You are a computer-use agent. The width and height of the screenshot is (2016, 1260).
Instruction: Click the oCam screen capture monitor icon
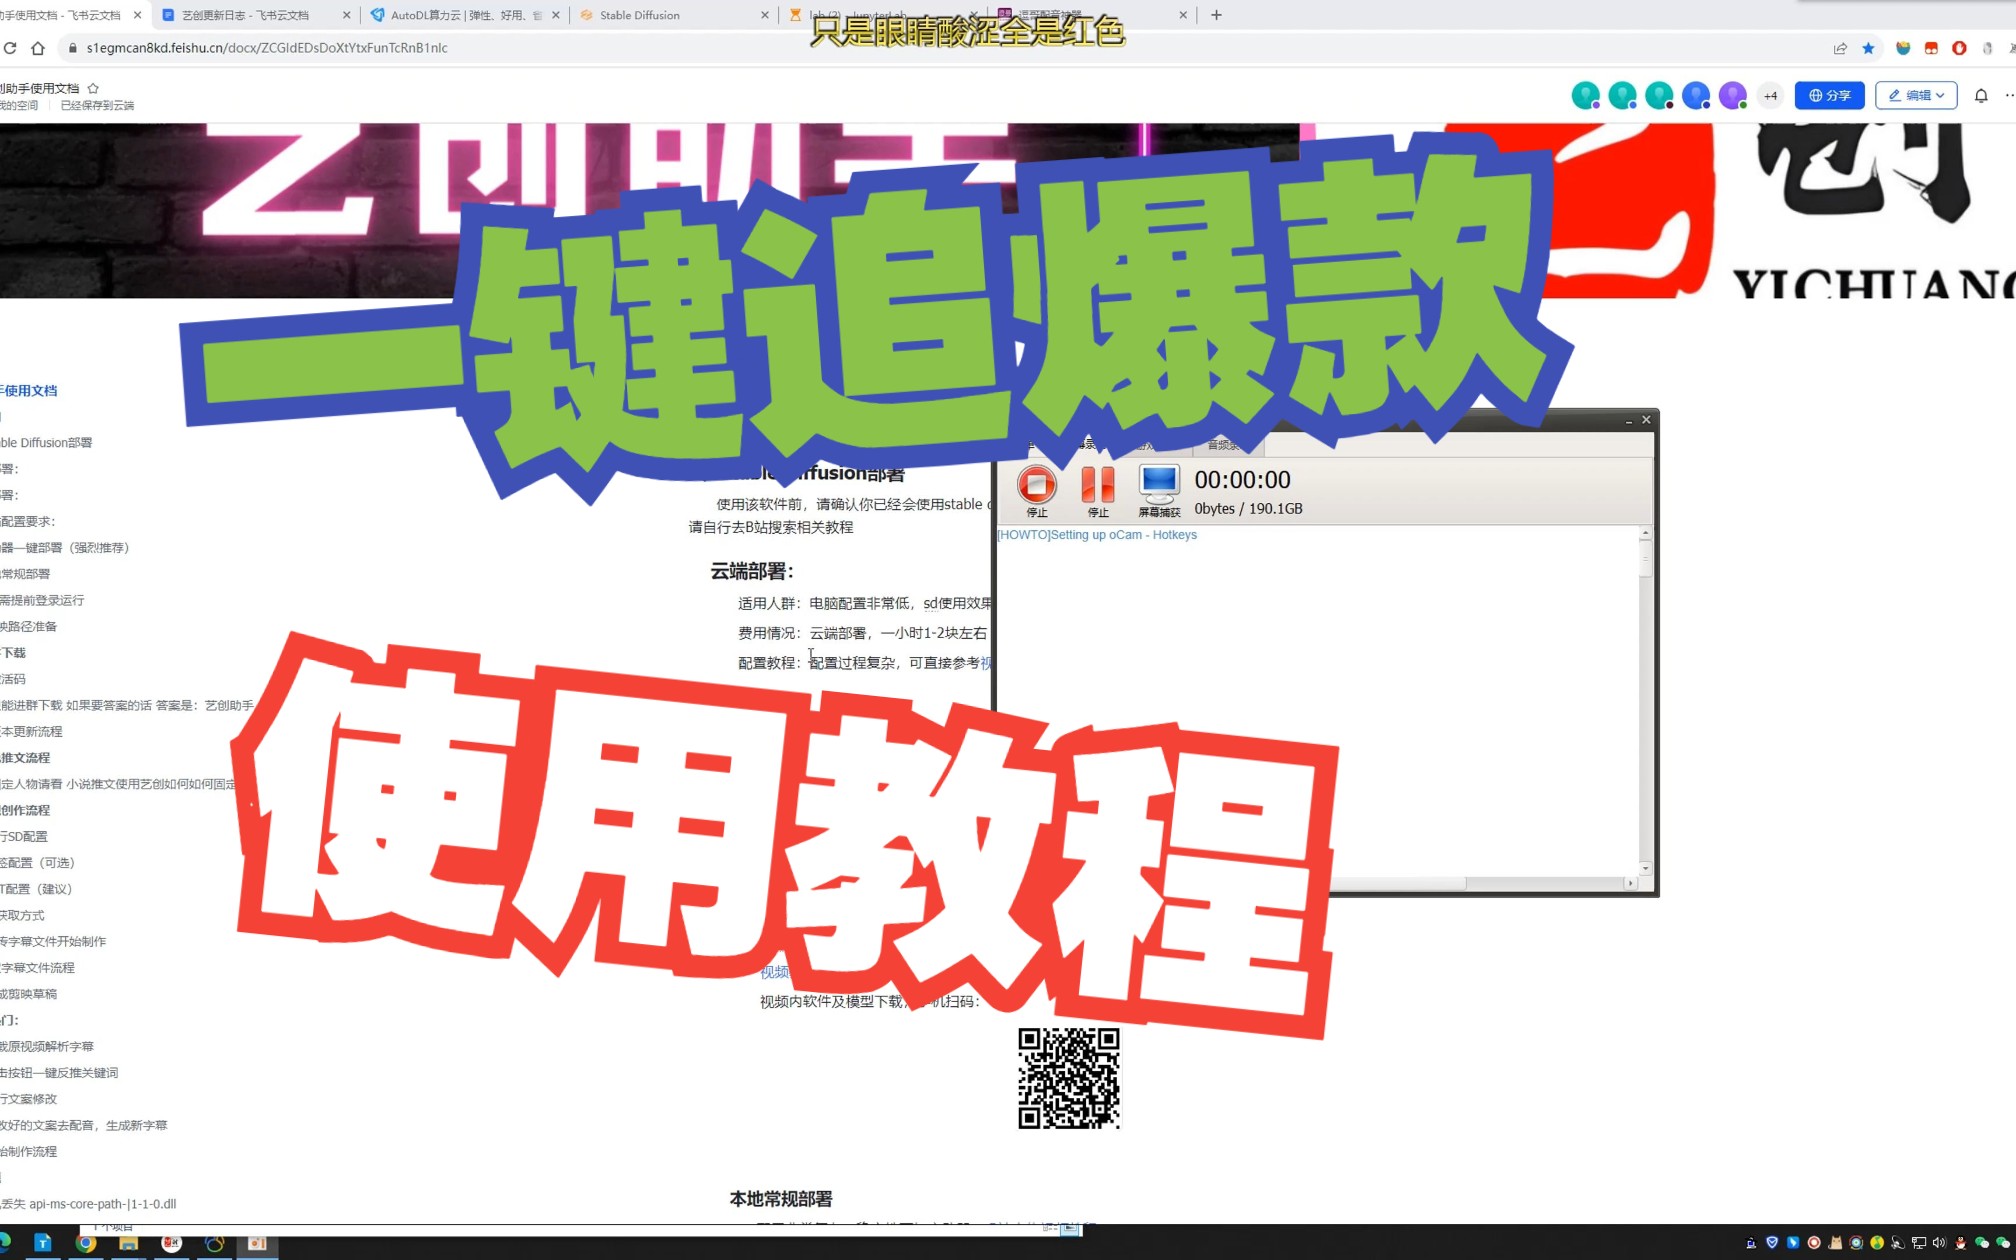tap(1159, 483)
